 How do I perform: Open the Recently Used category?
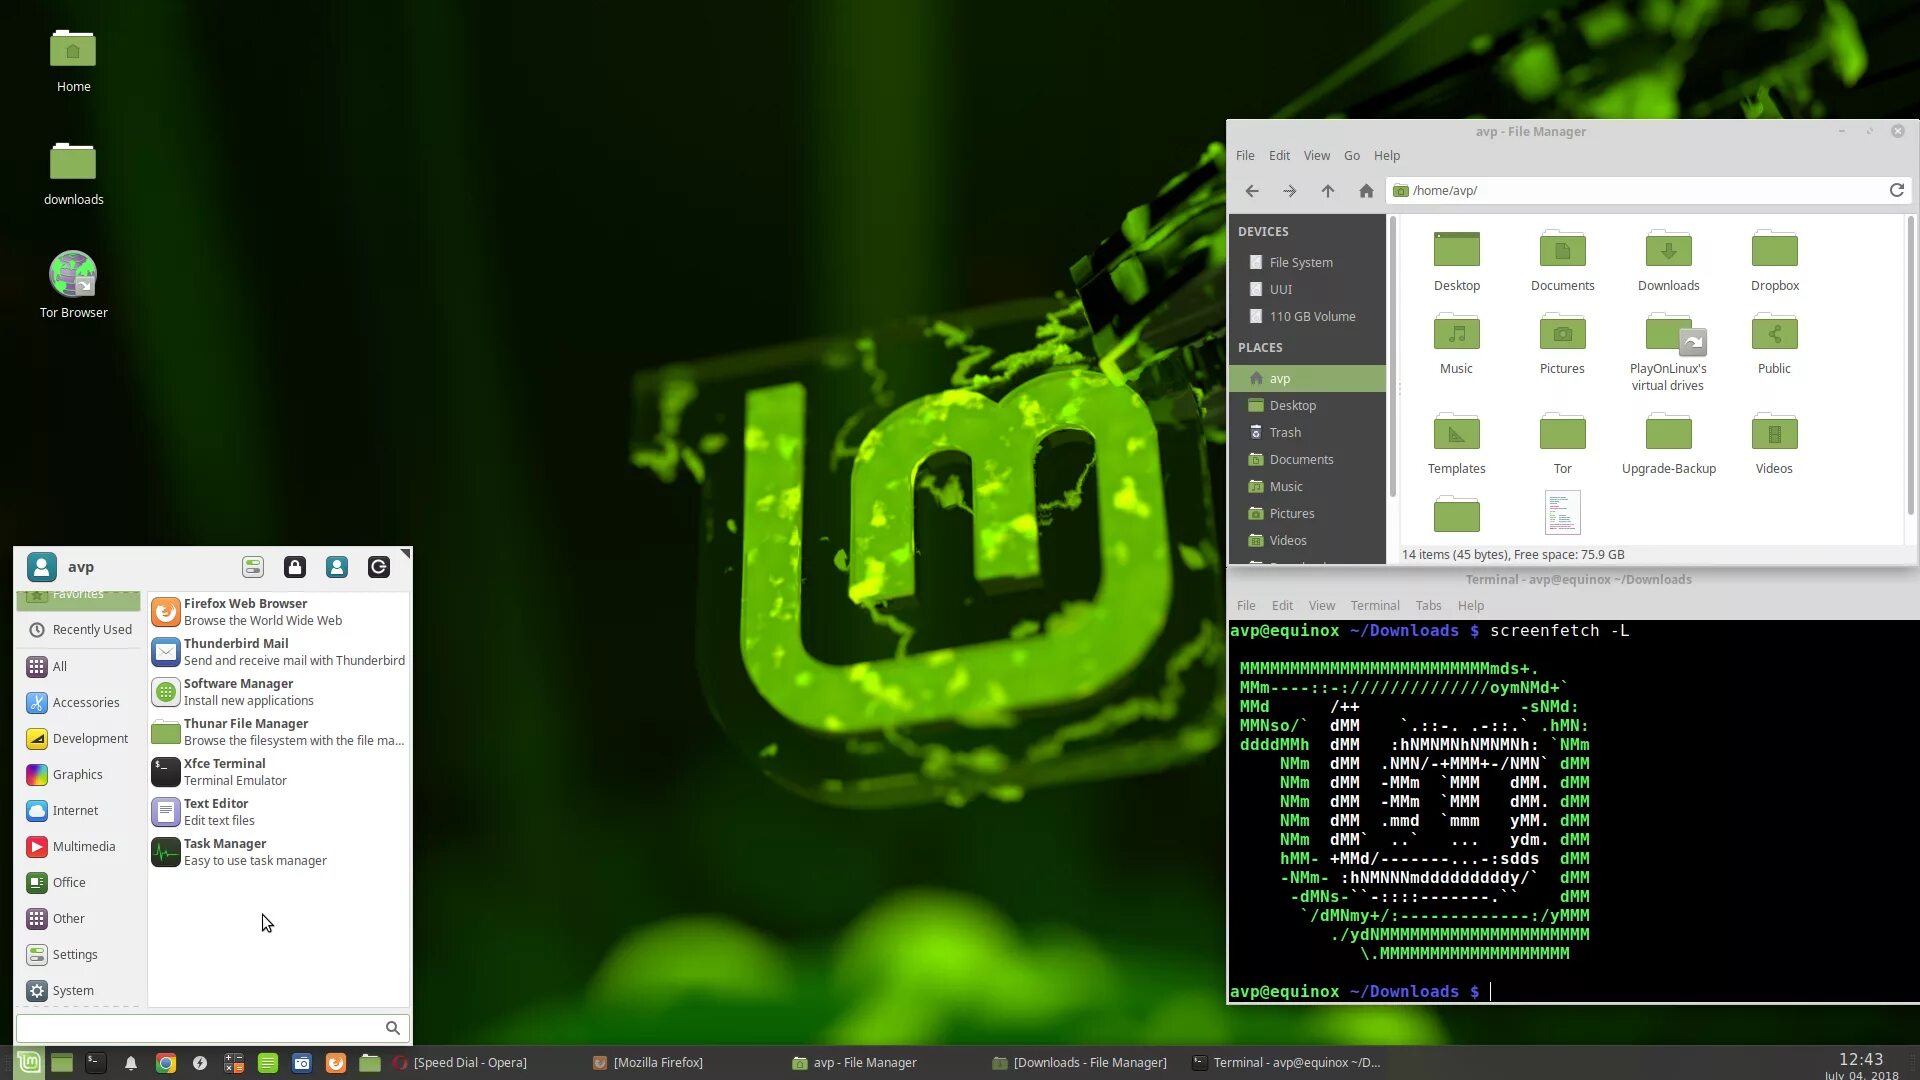tap(91, 629)
